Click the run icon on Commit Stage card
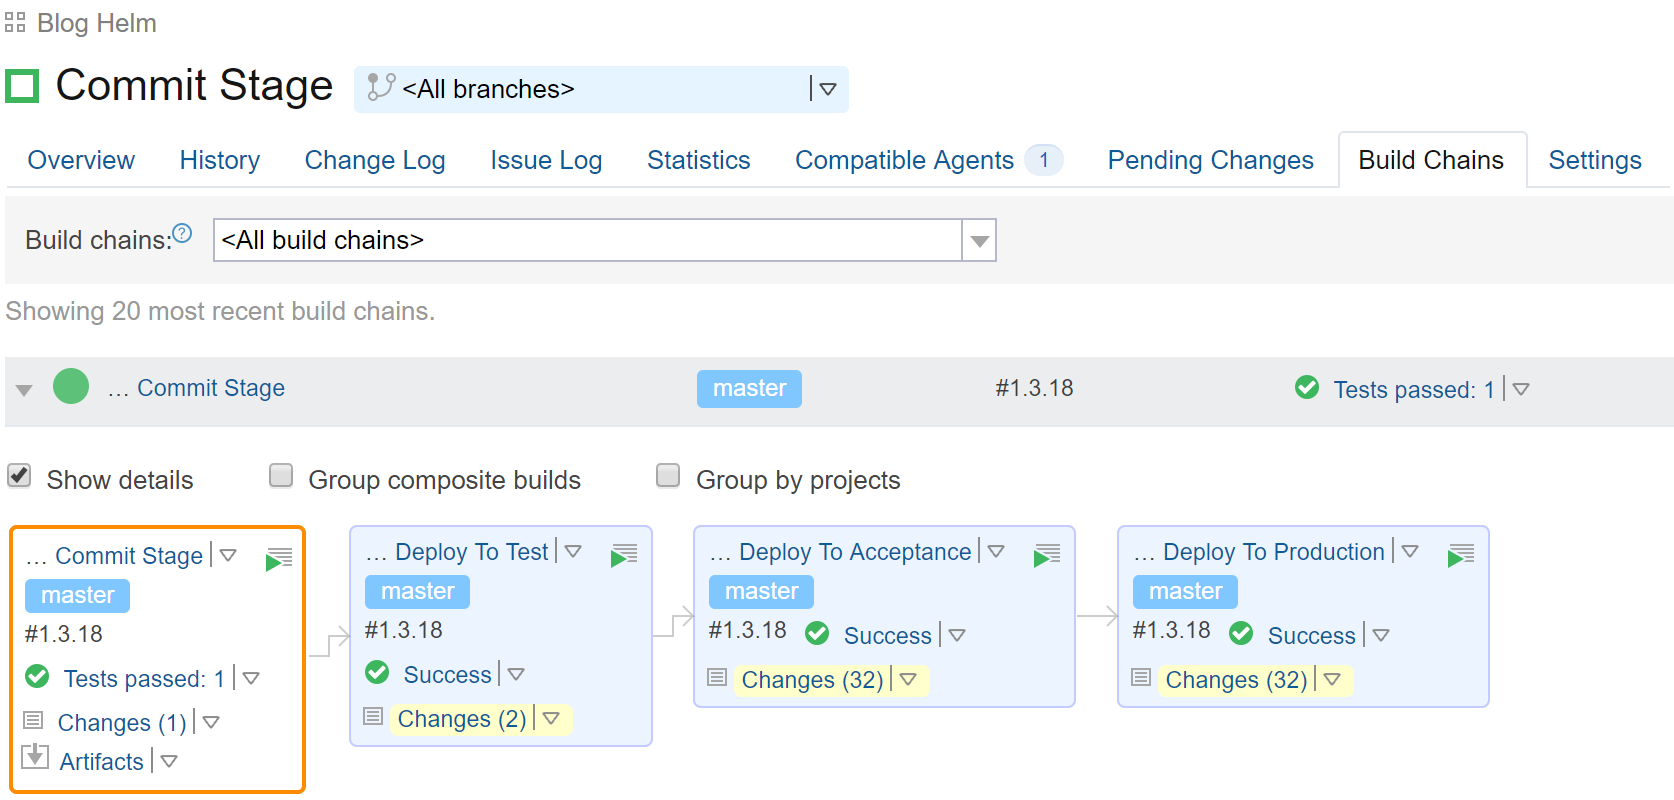This screenshot has height=800, width=1674. pos(279,559)
